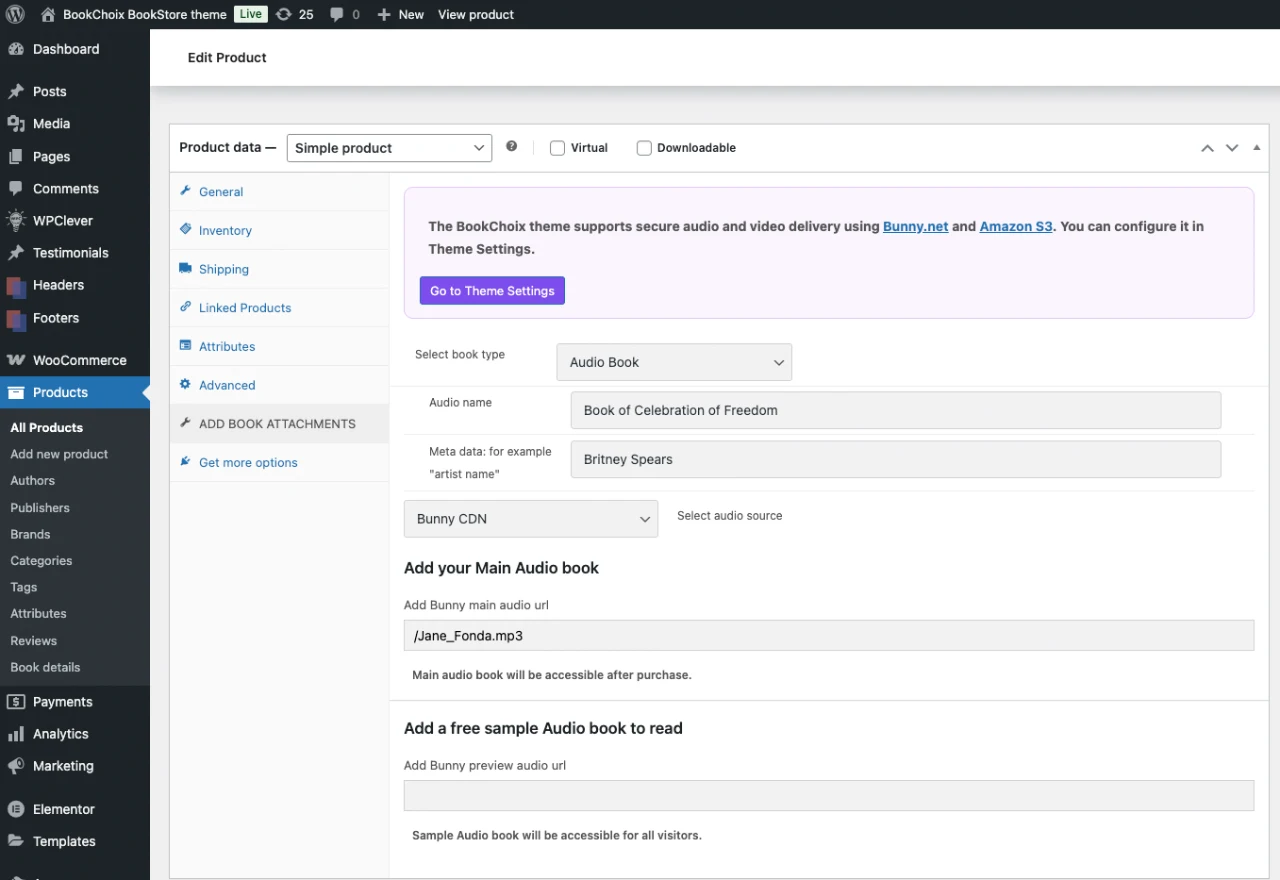Click the Go to Theme Settings button
Screen dimensions: 1280x880
[491, 290]
